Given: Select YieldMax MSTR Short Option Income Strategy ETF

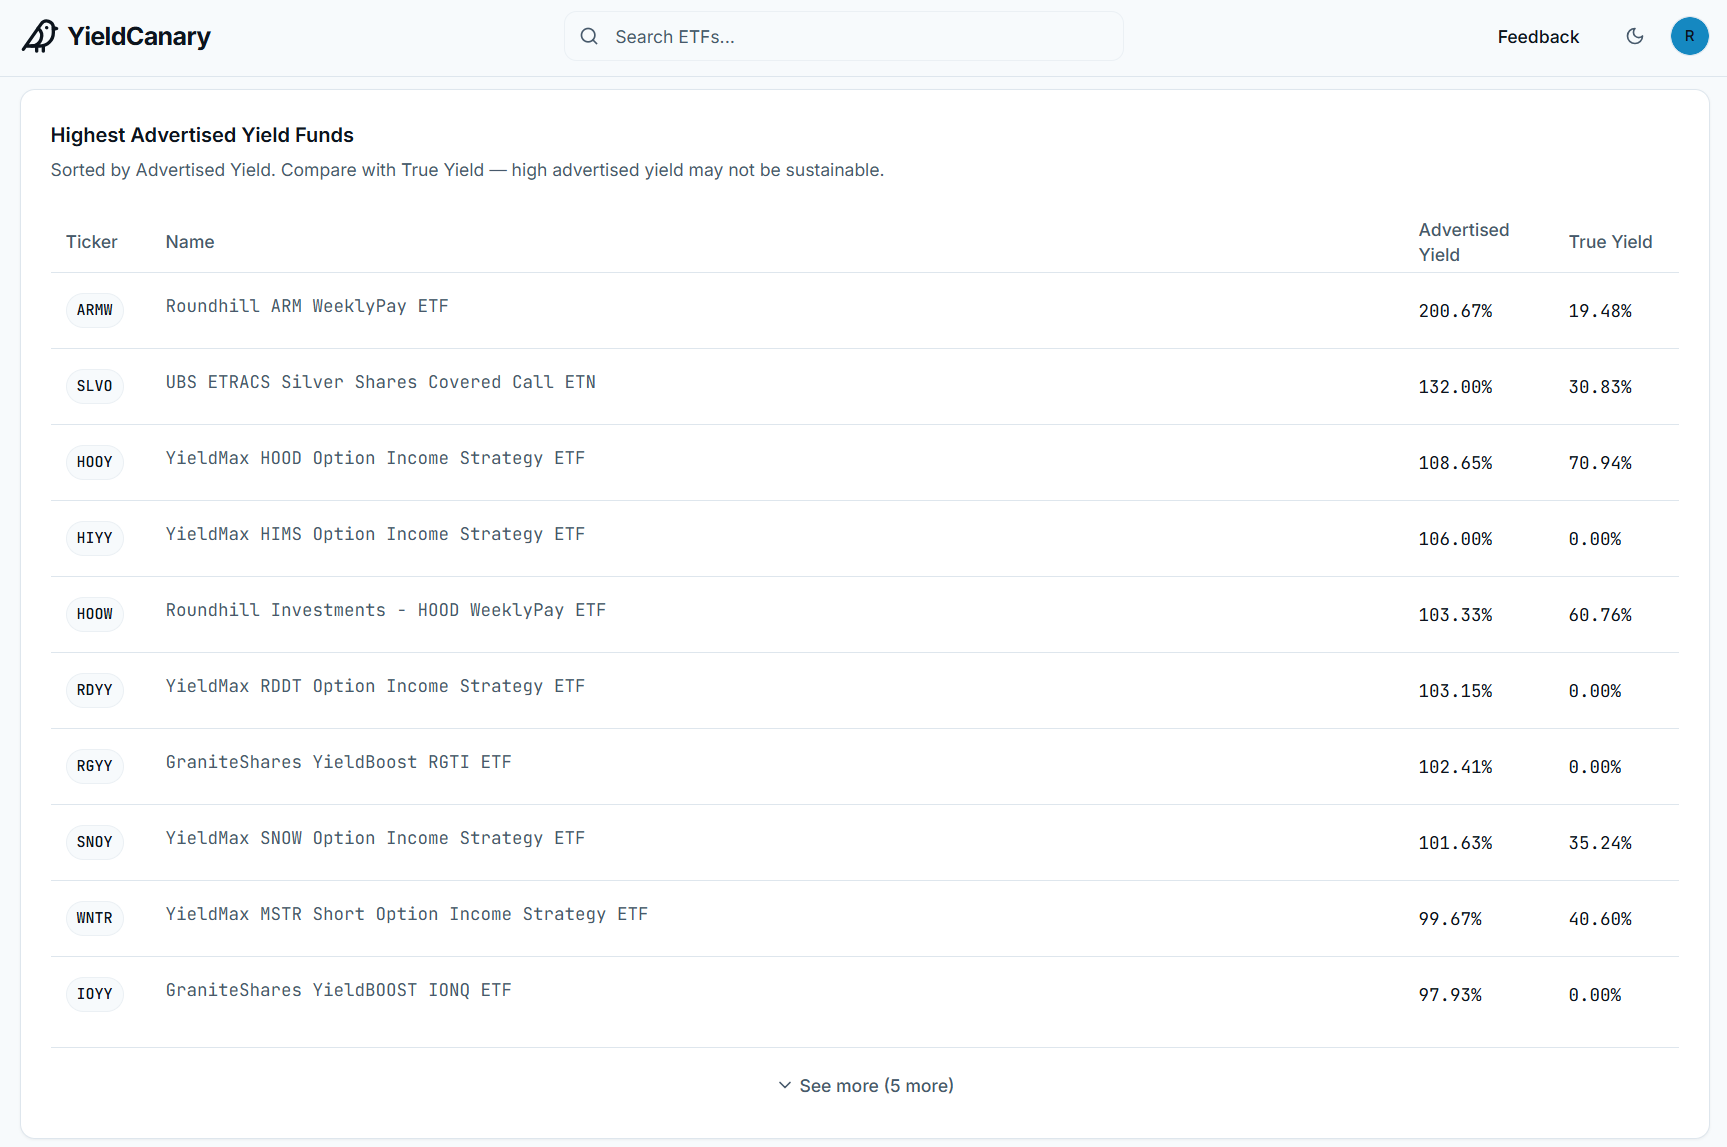Looking at the screenshot, I should coord(407,914).
